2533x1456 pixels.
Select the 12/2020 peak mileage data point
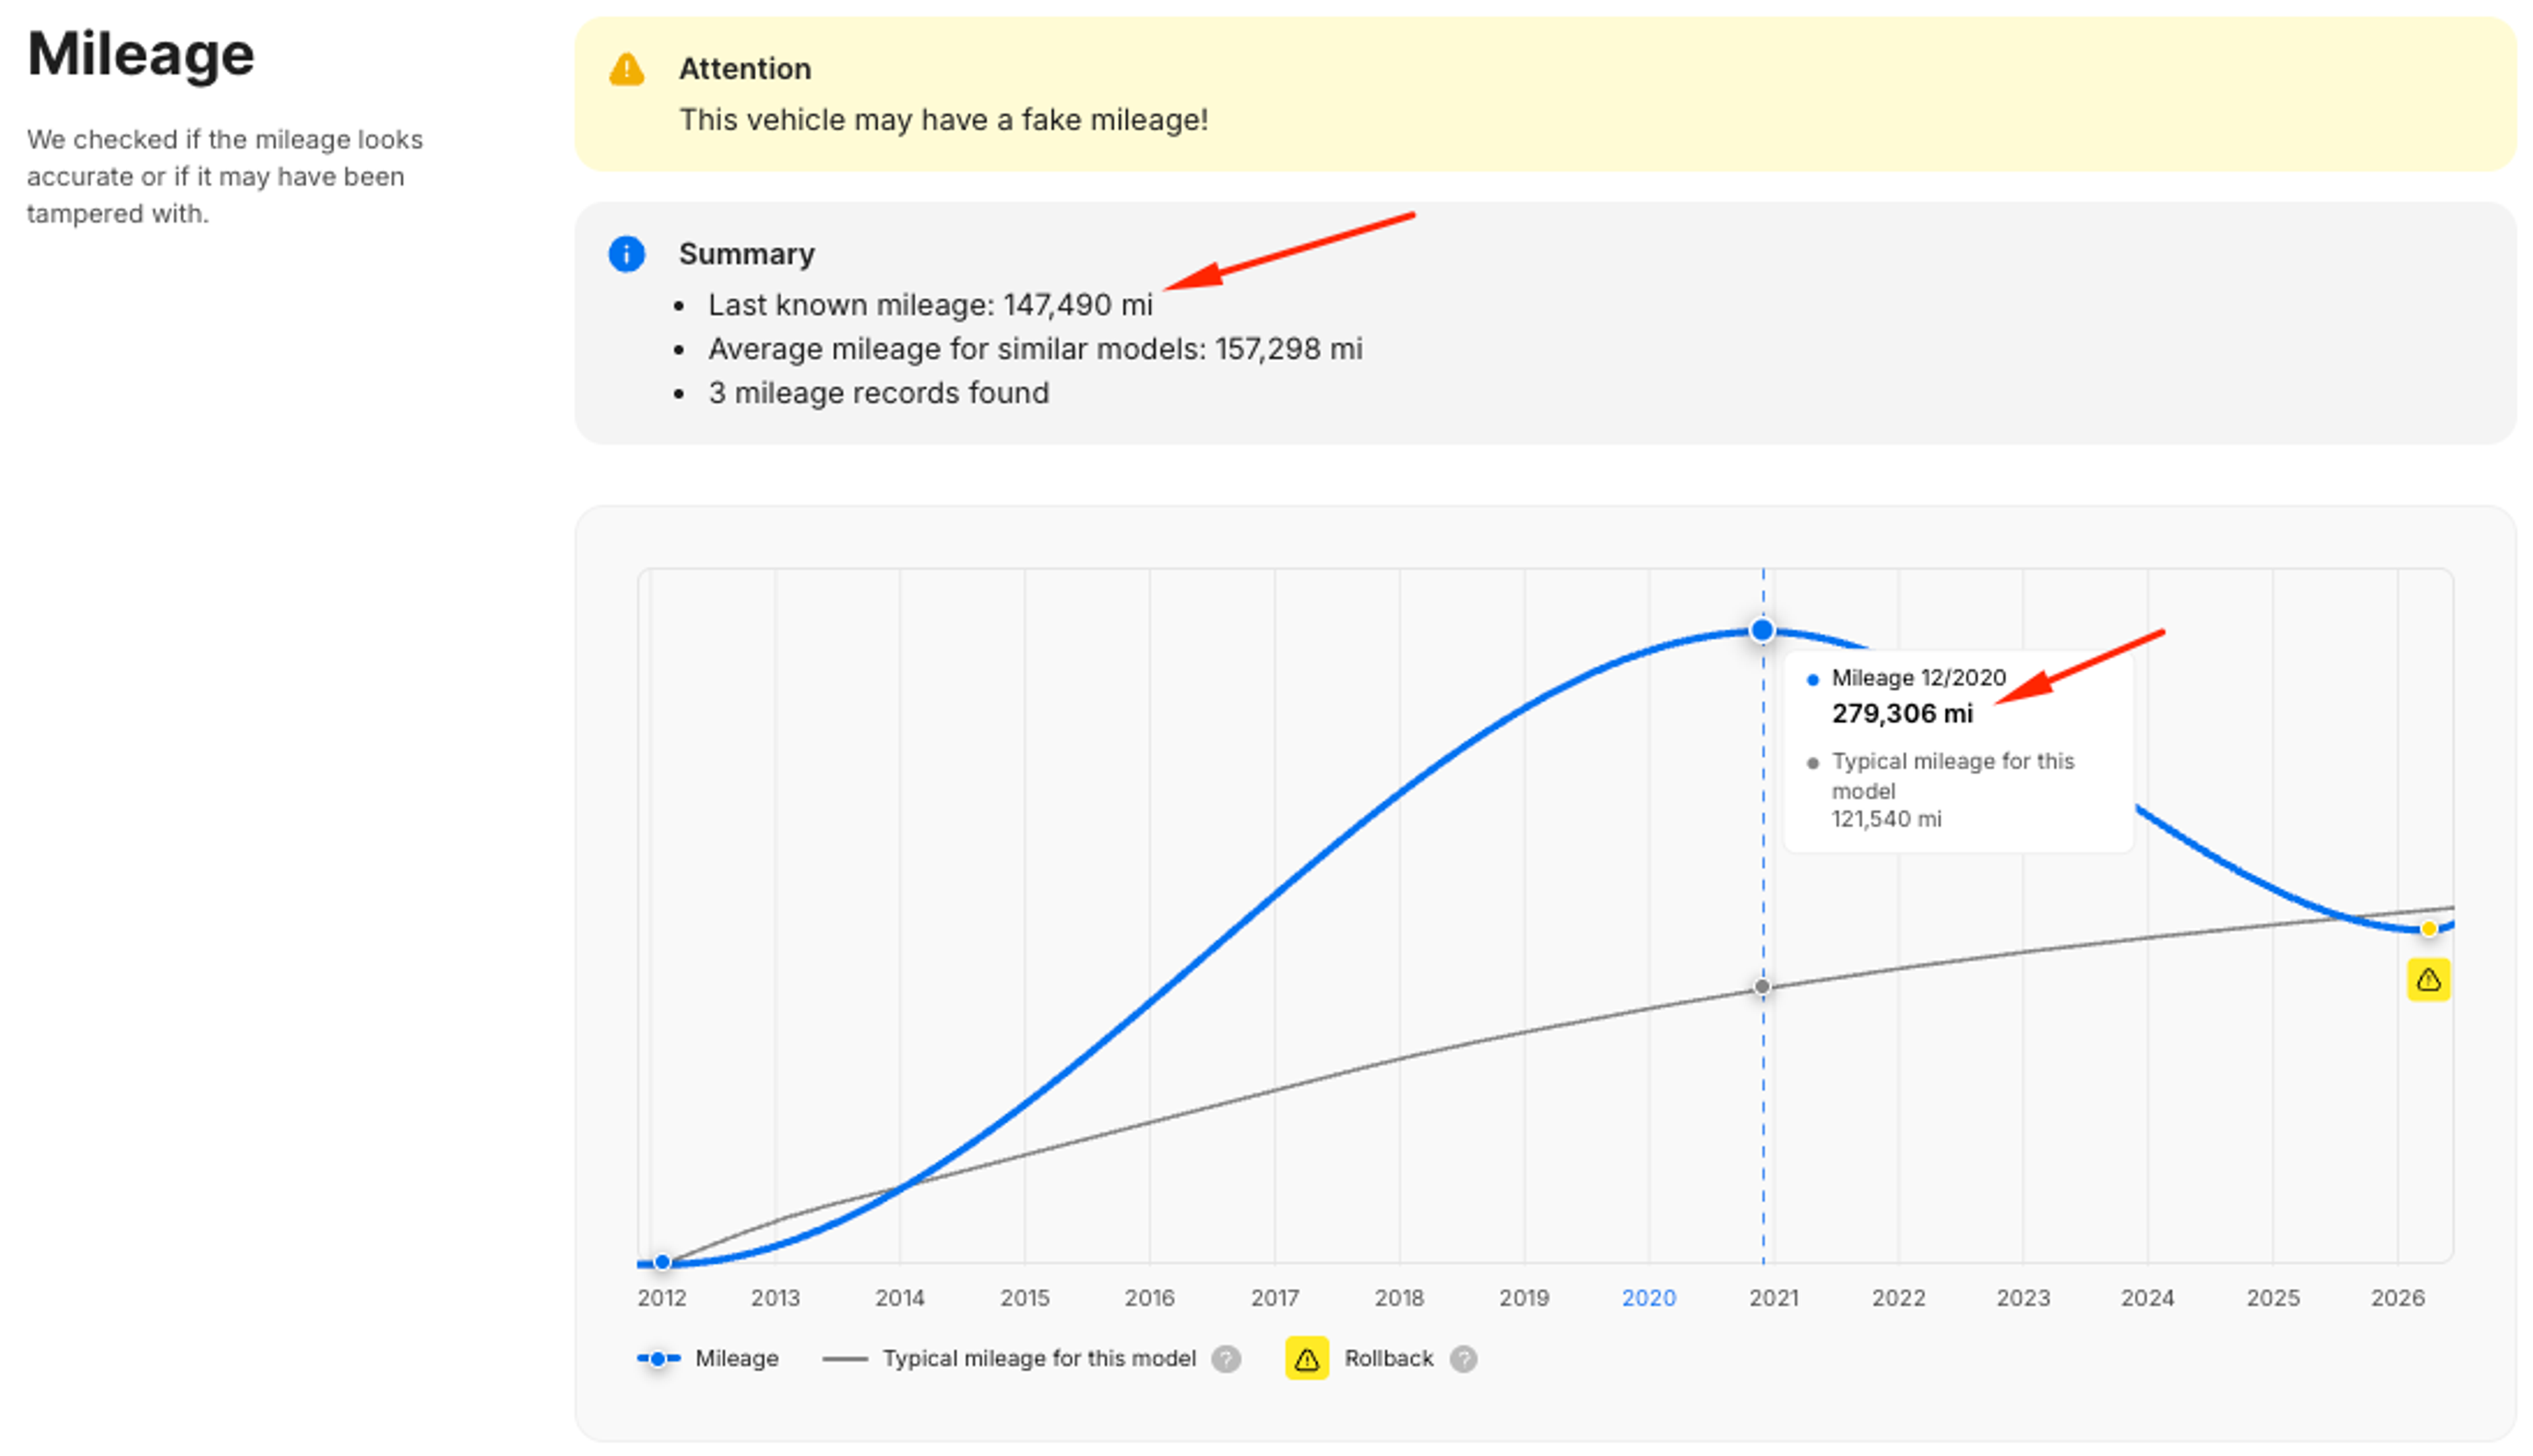[x=1762, y=631]
